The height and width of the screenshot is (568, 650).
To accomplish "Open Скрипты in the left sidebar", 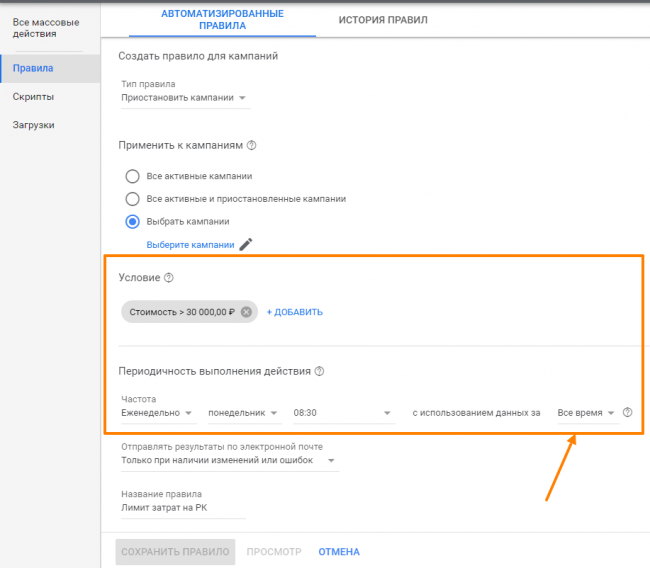I will pyautogui.click(x=34, y=97).
